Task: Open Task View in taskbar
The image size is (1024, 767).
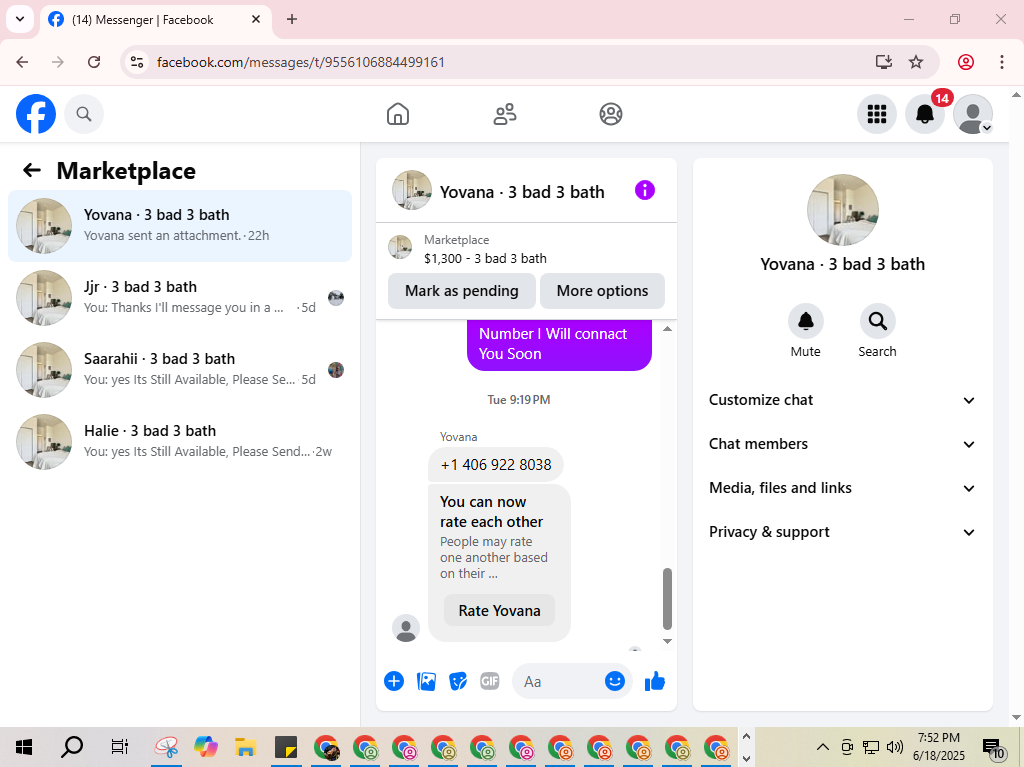Action: click(120, 747)
